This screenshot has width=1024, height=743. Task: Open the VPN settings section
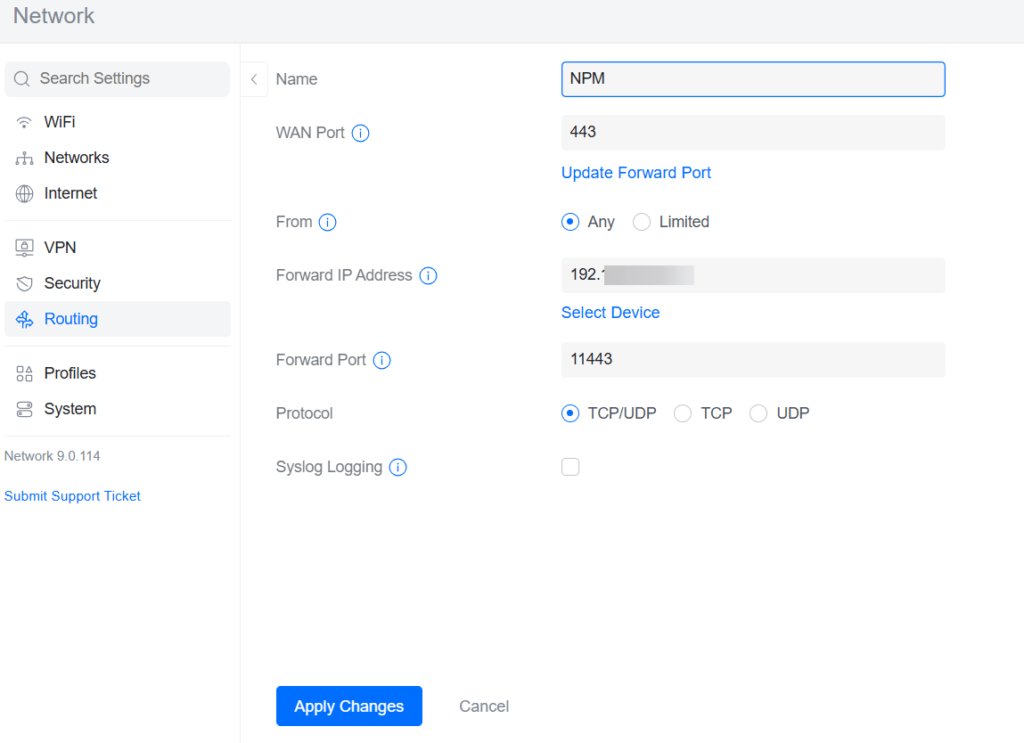coord(59,248)
